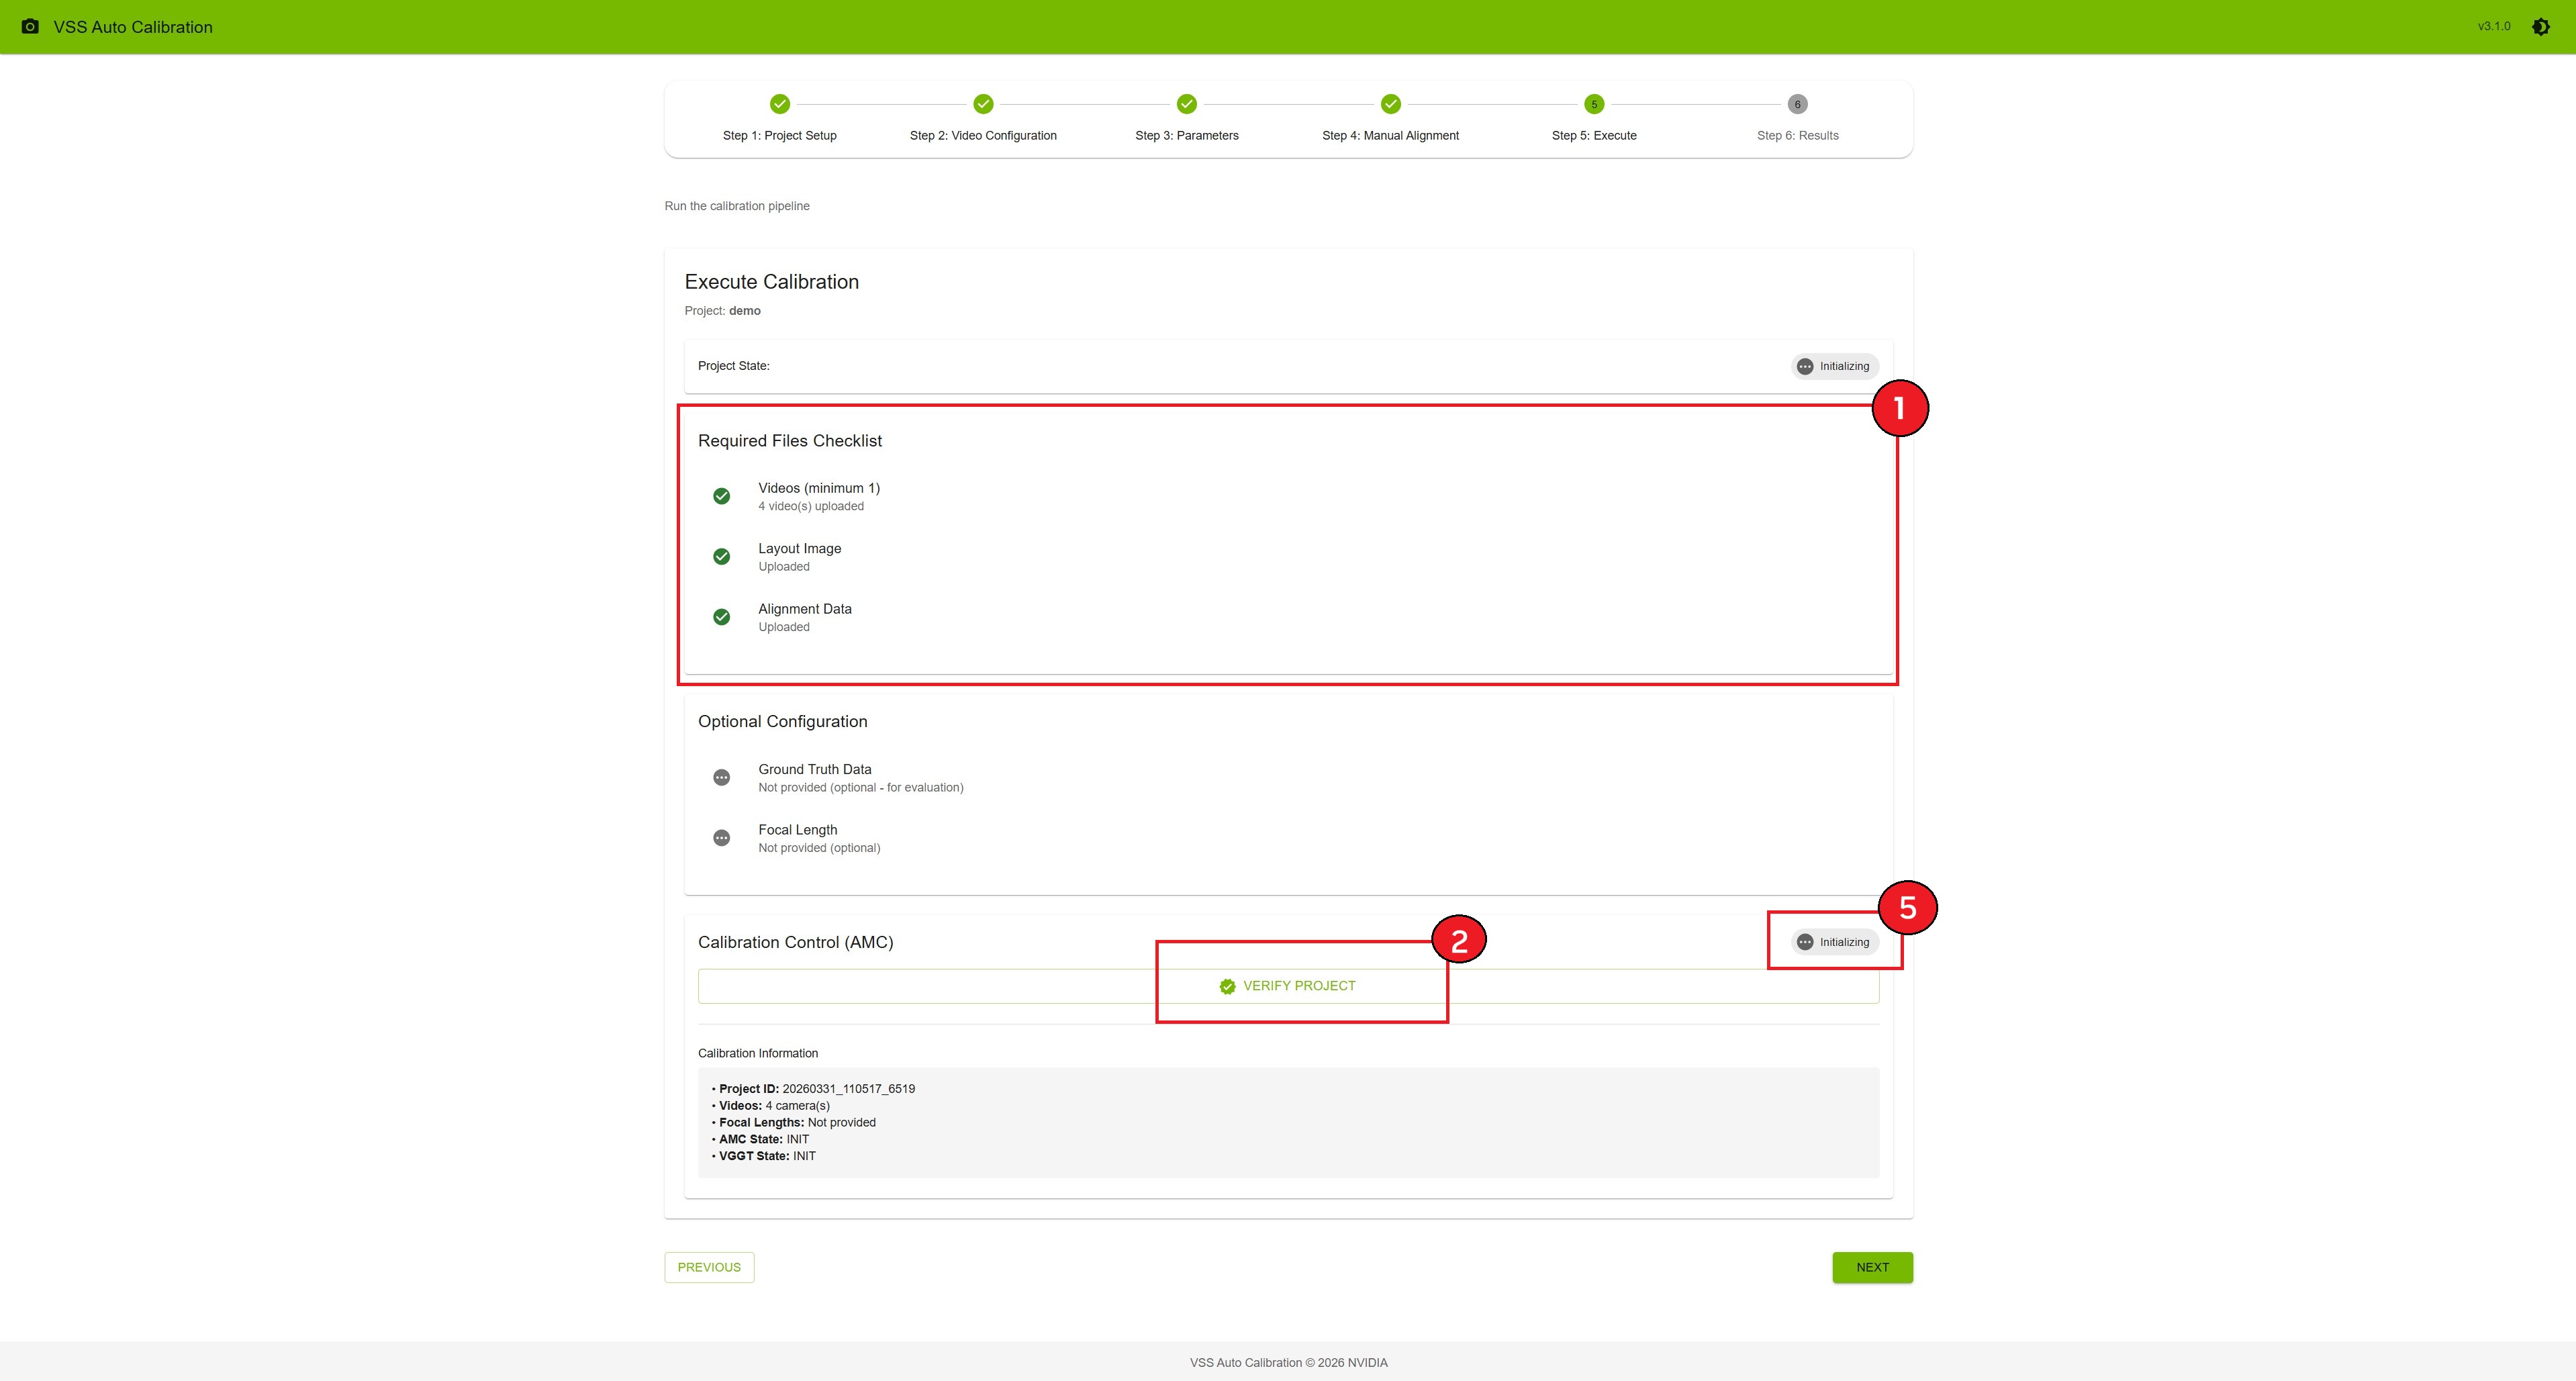
Task: Click the Required Files Checklist heading
Action: (790, 441)
